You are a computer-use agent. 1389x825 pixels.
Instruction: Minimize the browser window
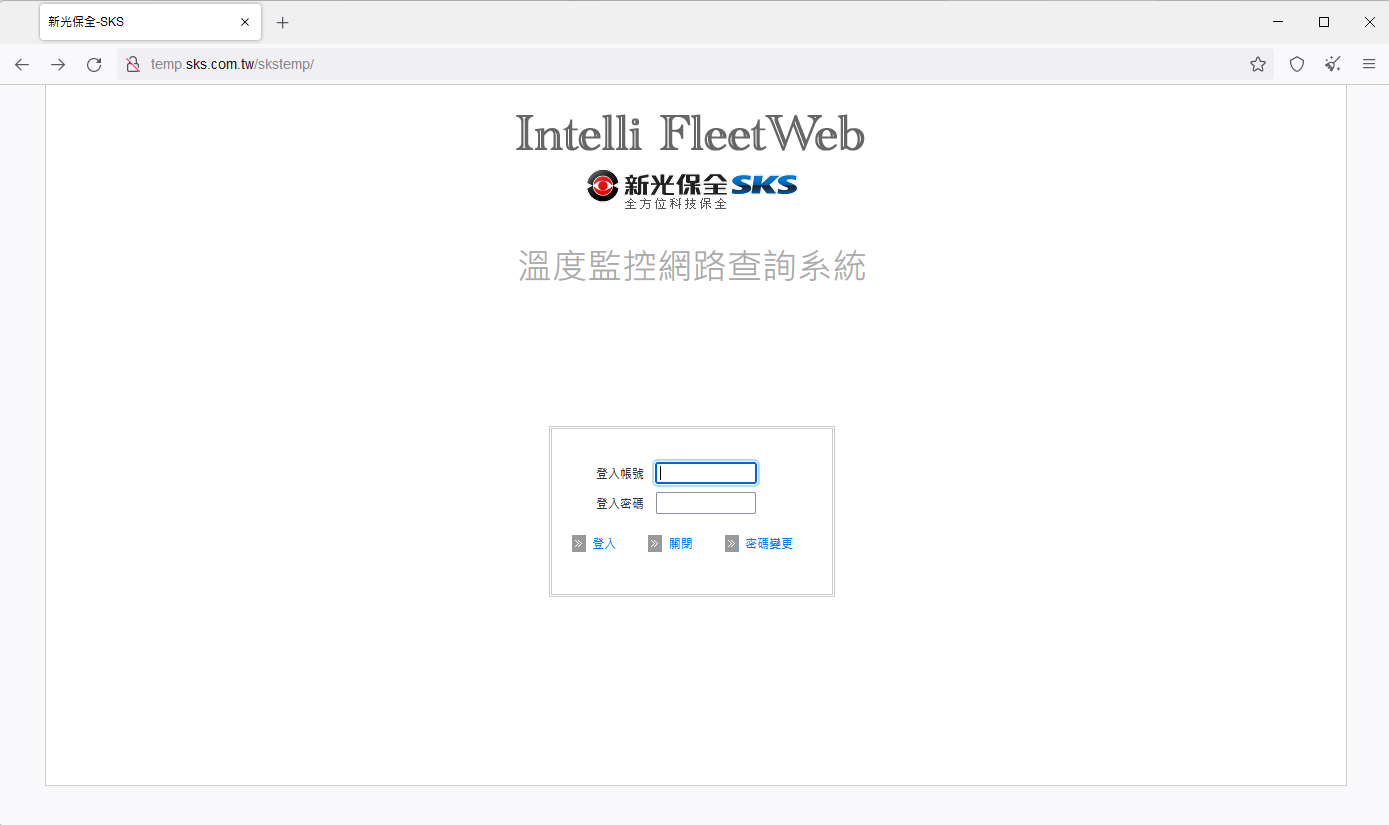(1278, 22)
